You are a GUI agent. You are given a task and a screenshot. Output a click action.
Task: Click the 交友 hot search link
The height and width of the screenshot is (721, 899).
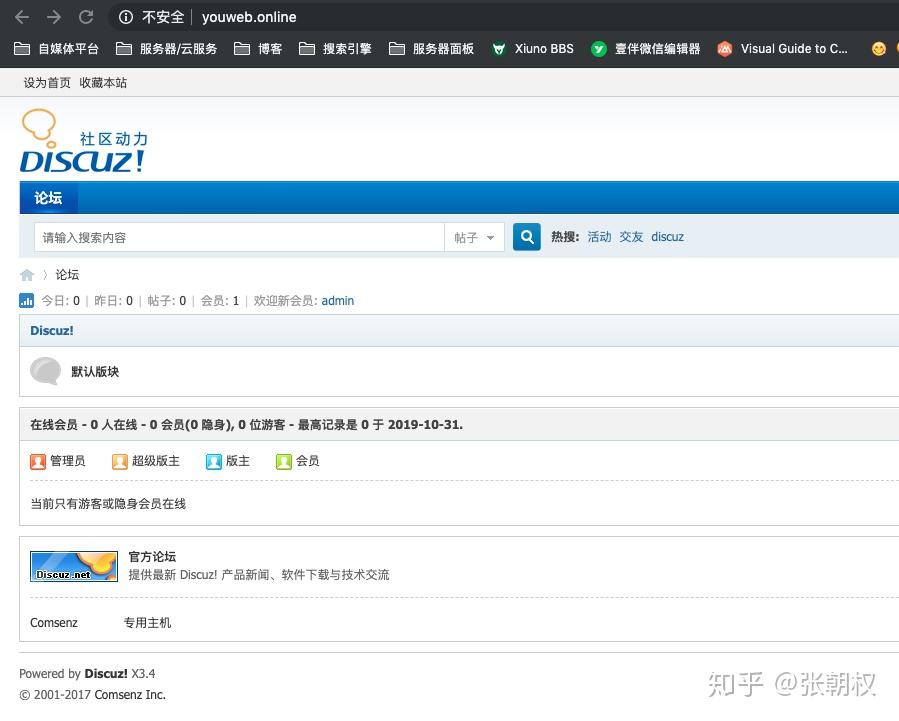pyautogui.click(x=631, y=237)
